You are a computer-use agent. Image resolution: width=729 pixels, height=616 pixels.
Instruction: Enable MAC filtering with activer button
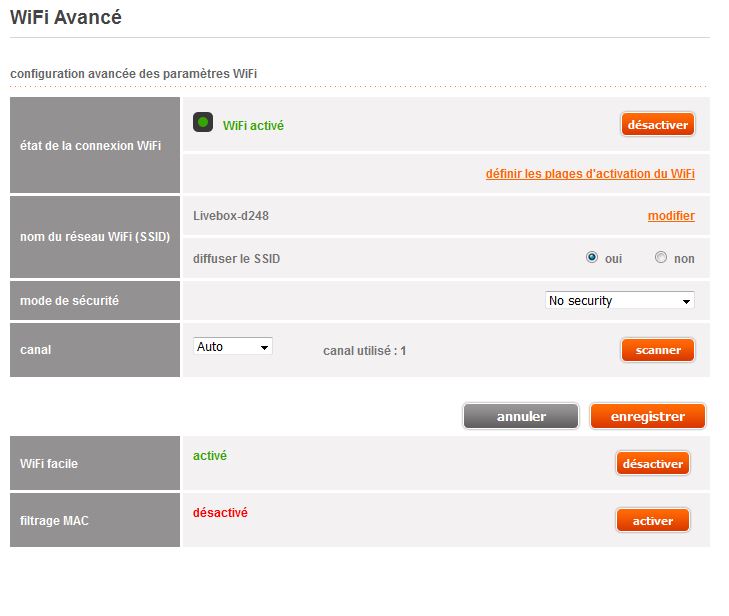point(652,521)
